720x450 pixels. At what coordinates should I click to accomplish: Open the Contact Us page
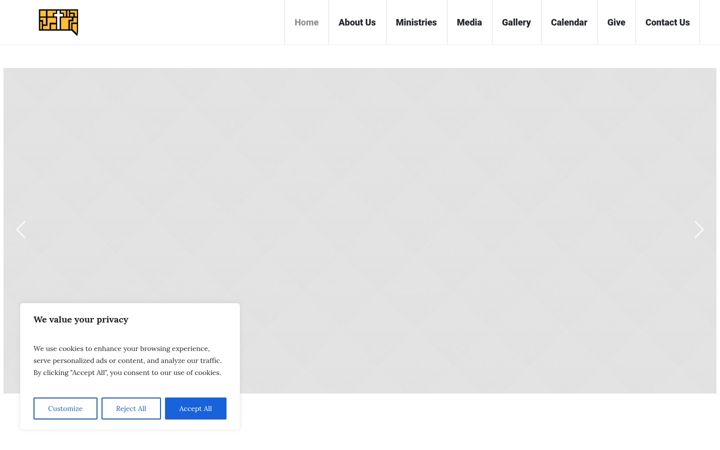click(667, 22)
